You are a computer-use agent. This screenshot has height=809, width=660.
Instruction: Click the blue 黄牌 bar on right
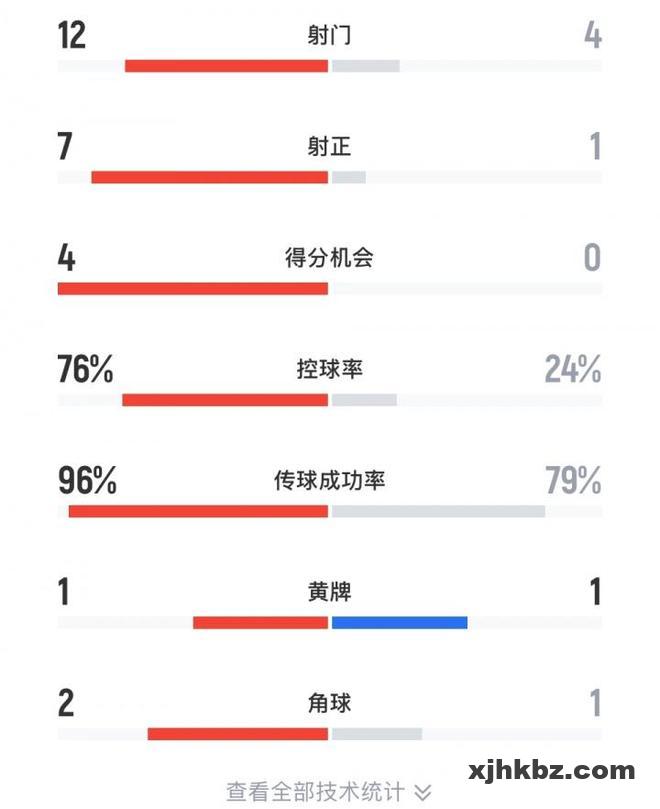[x=399, y=622]
